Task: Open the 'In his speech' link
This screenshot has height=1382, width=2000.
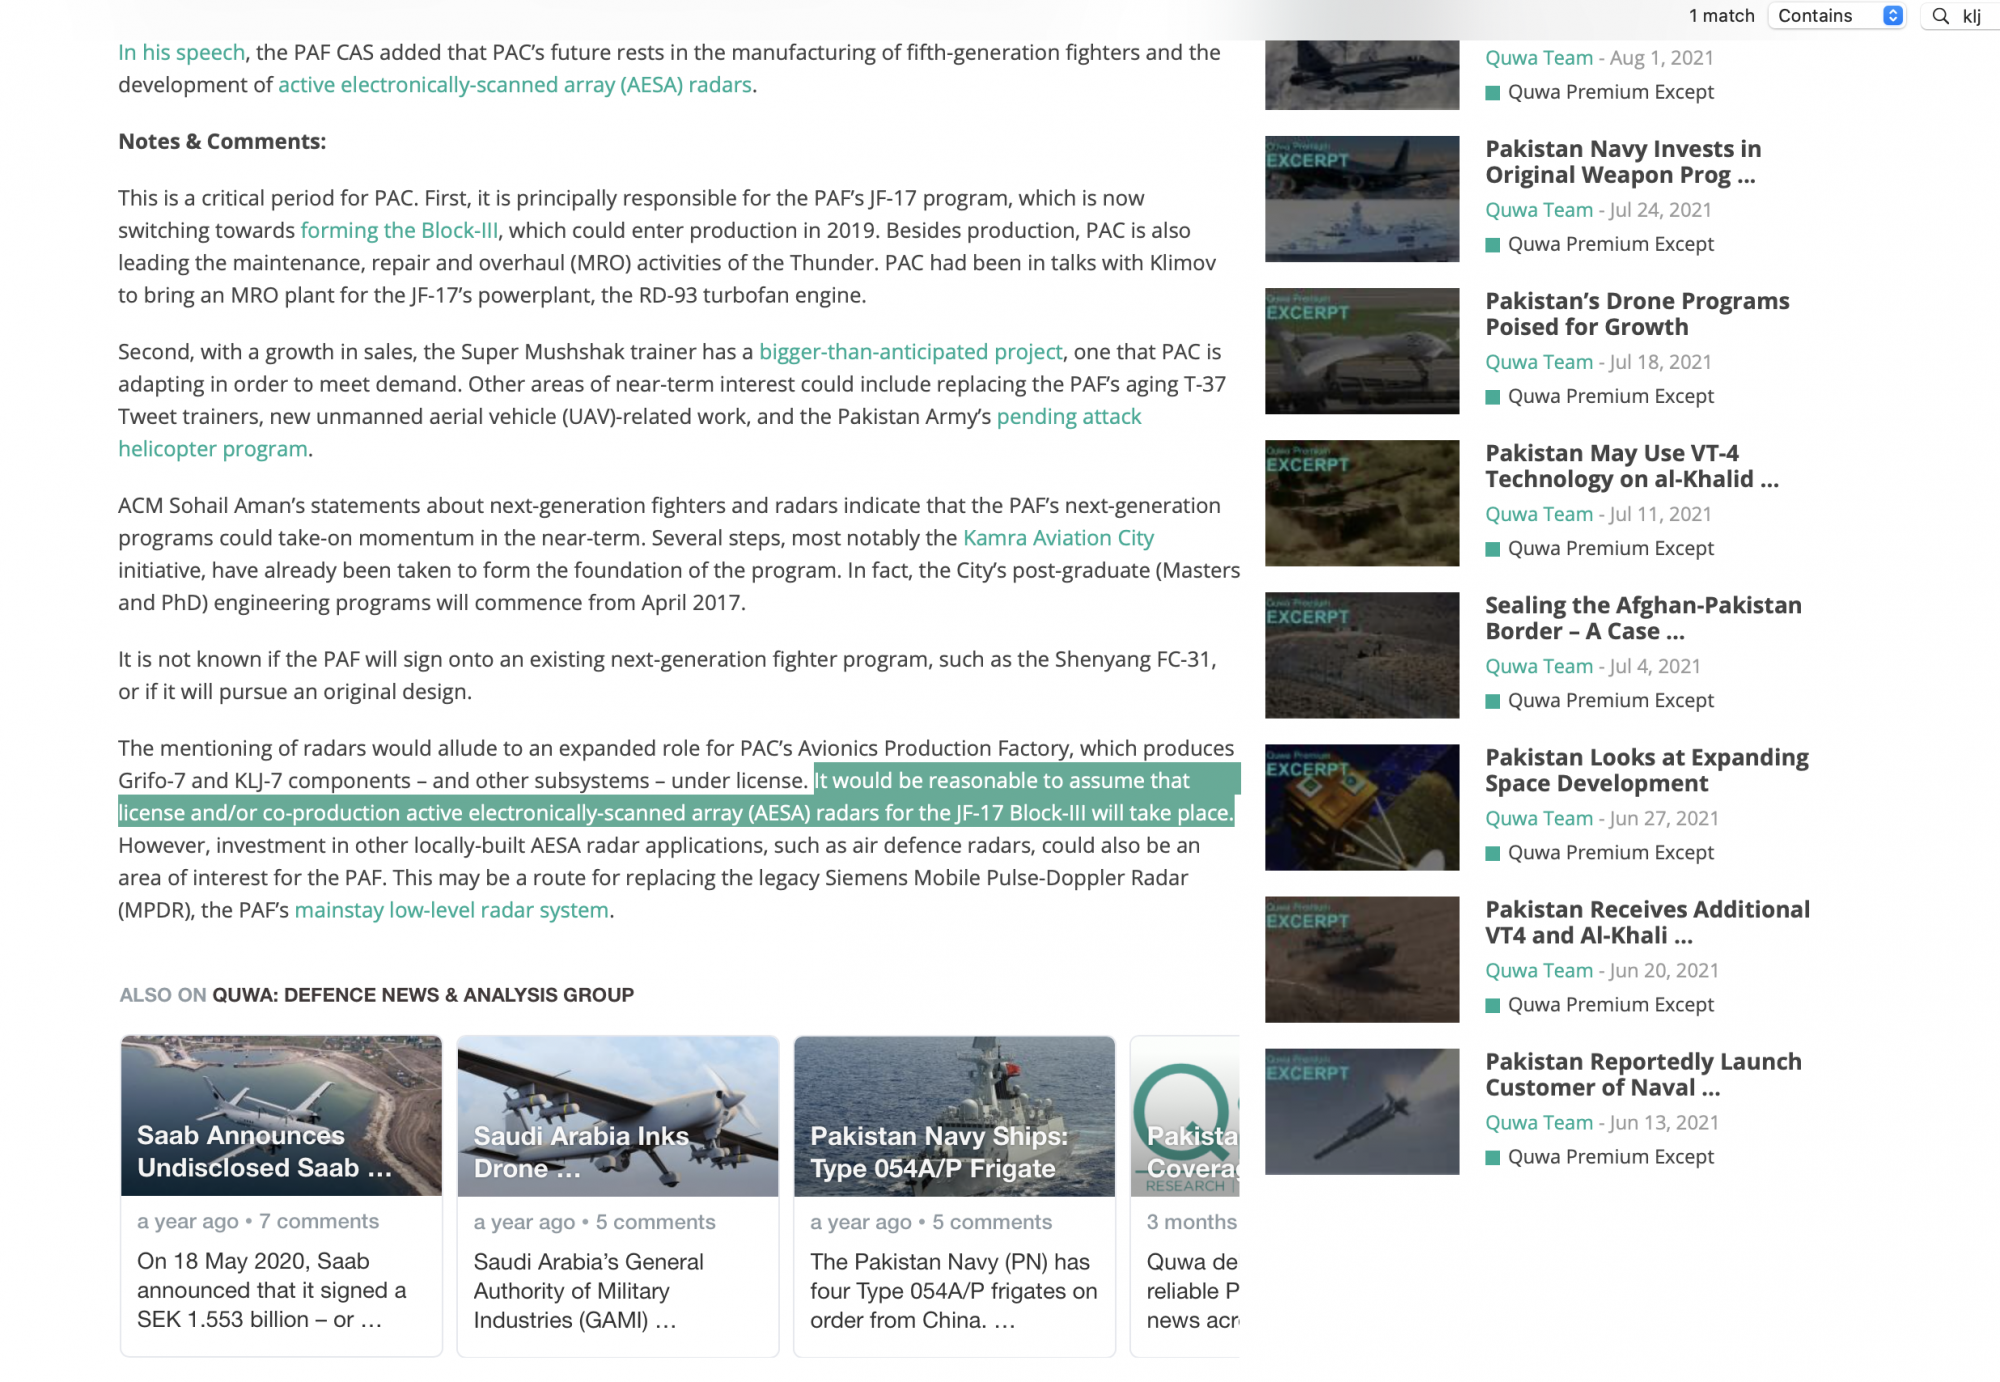Action: 181,52
